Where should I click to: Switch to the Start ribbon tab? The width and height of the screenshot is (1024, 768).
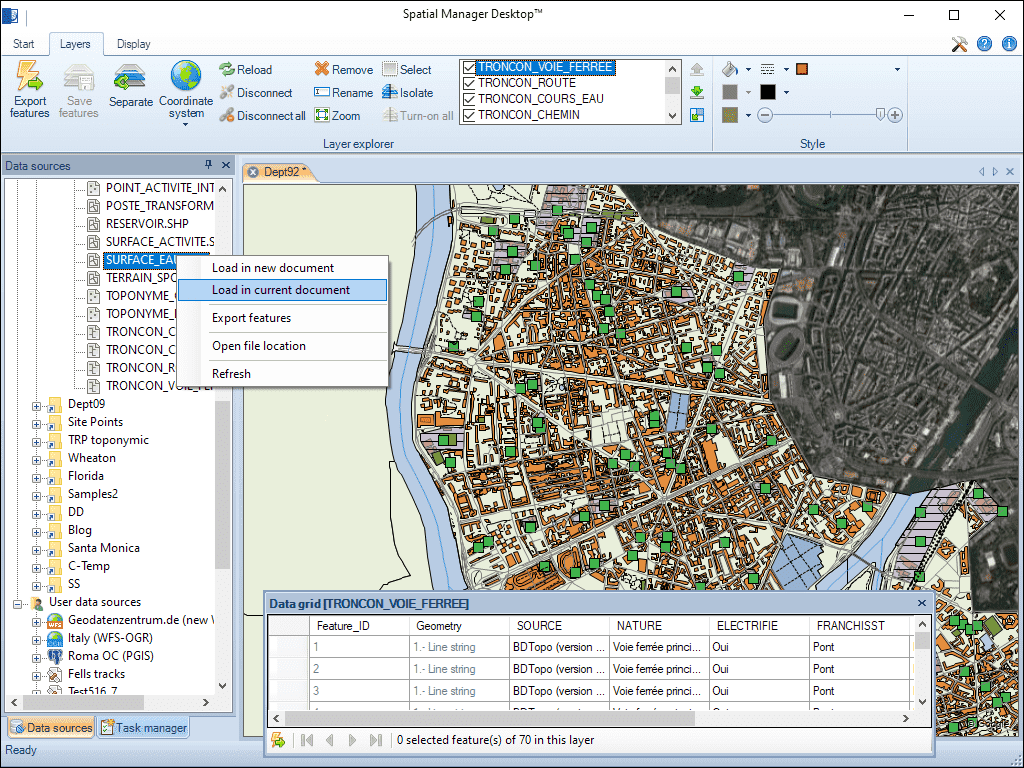[x=24, y=44]
